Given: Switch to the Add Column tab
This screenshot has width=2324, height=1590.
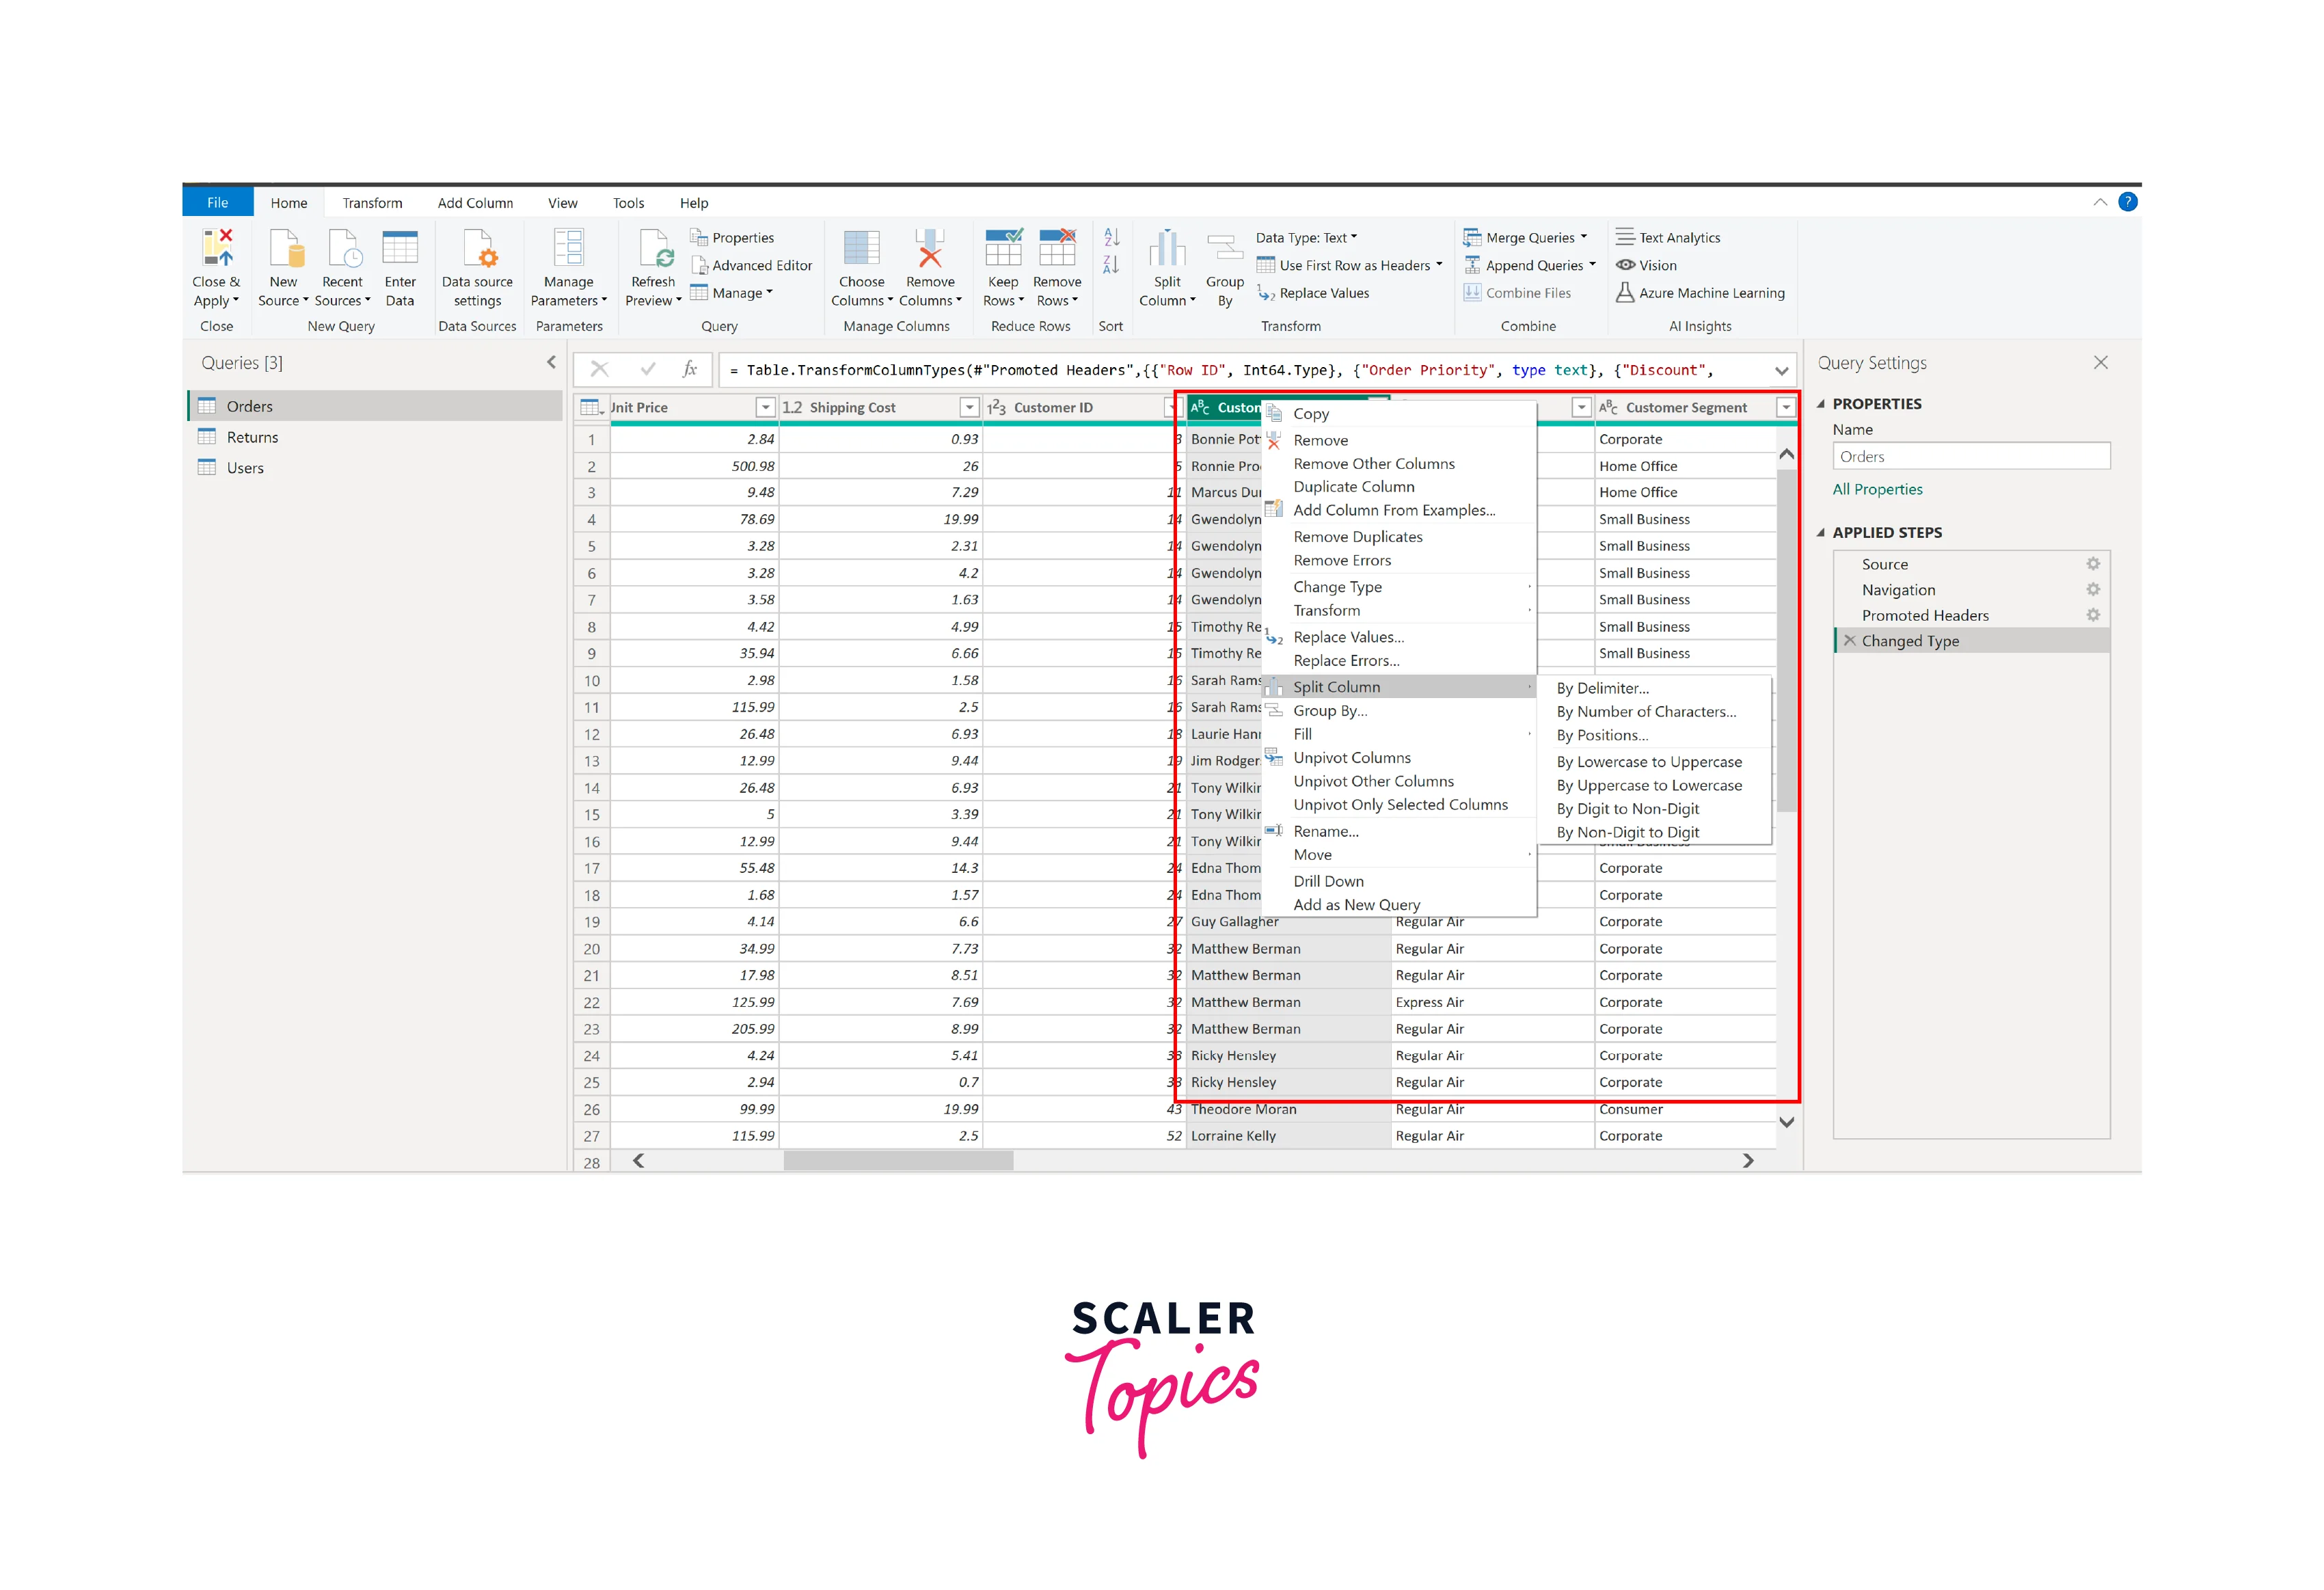Looking at the screenshot, I should [475, 203].
